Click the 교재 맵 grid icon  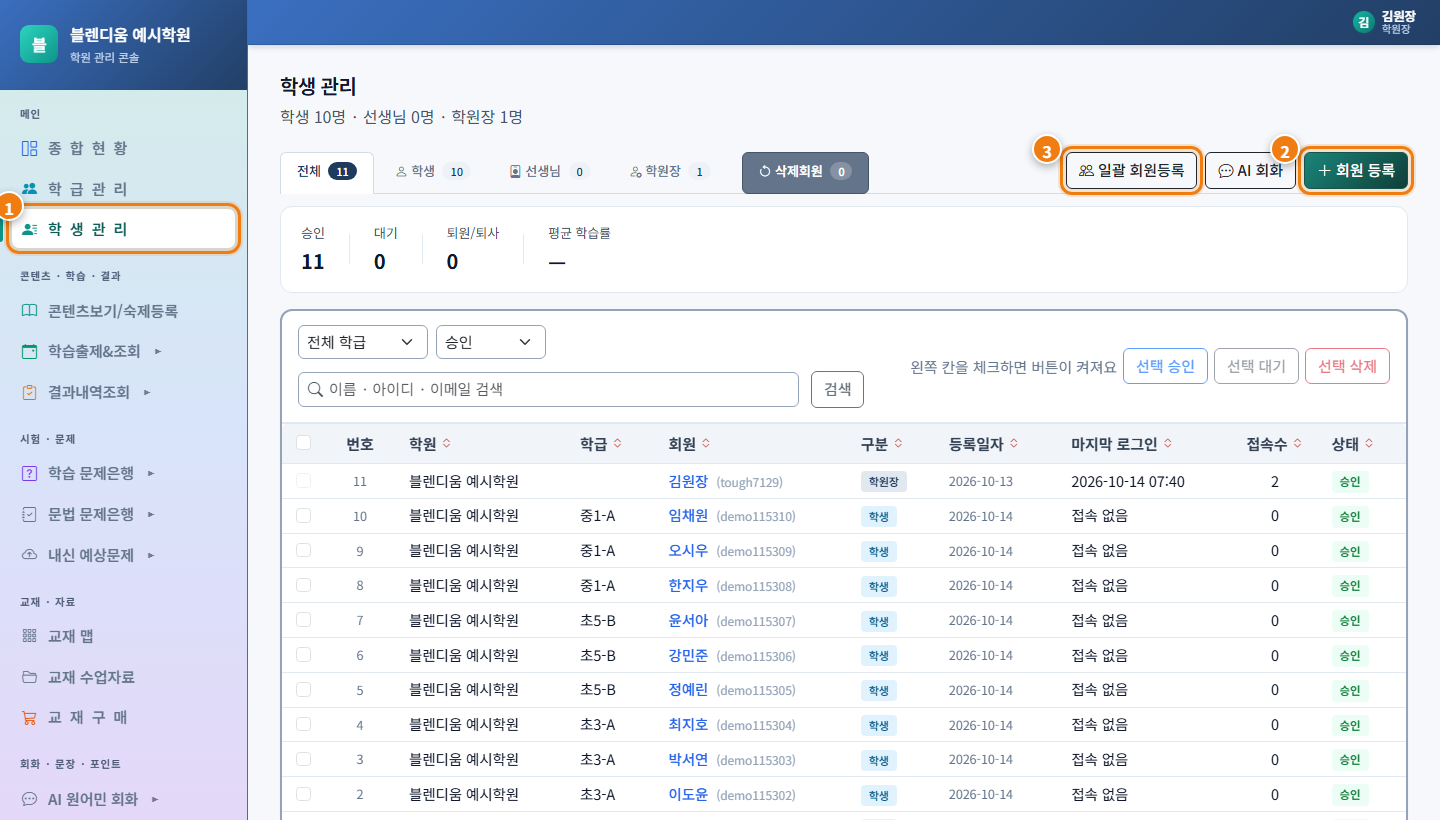click(x=30, y=636)
